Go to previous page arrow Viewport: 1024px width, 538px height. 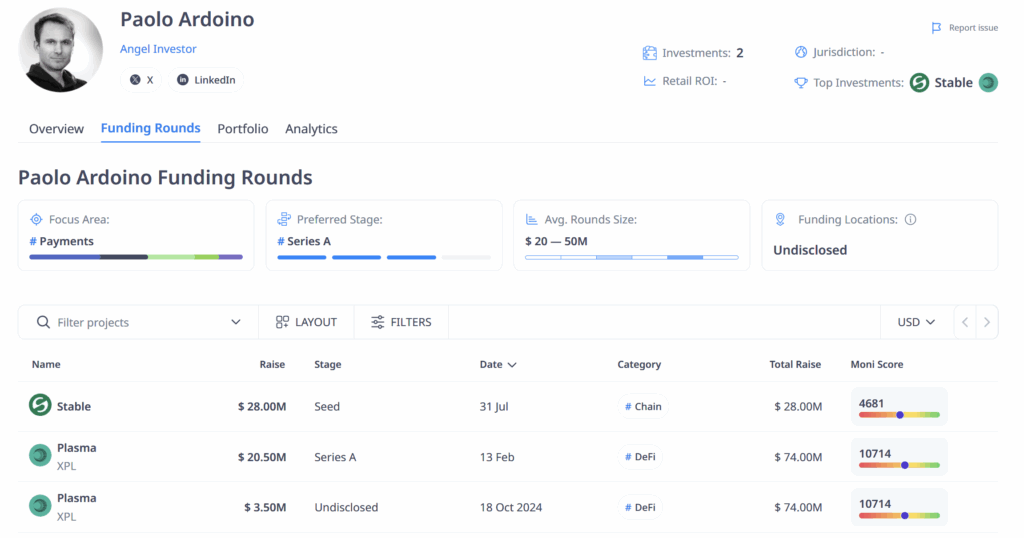965,323
